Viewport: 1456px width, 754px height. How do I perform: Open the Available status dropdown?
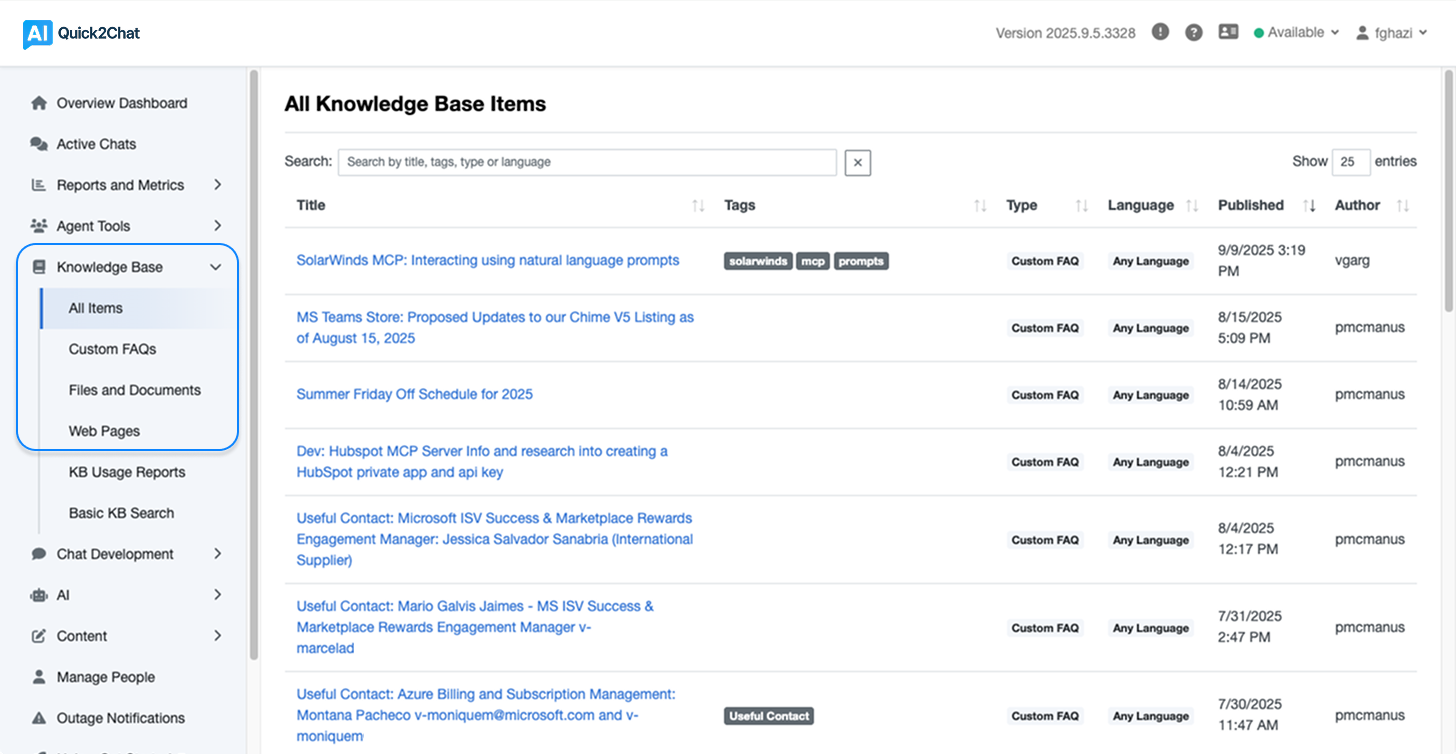[1296, 32]
